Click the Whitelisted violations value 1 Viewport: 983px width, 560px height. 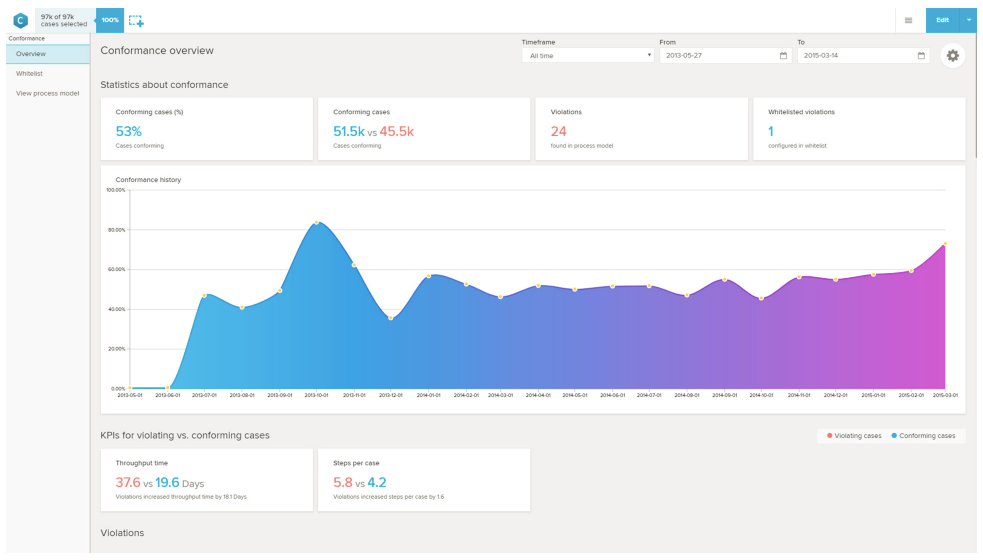[x=770, y=132]
